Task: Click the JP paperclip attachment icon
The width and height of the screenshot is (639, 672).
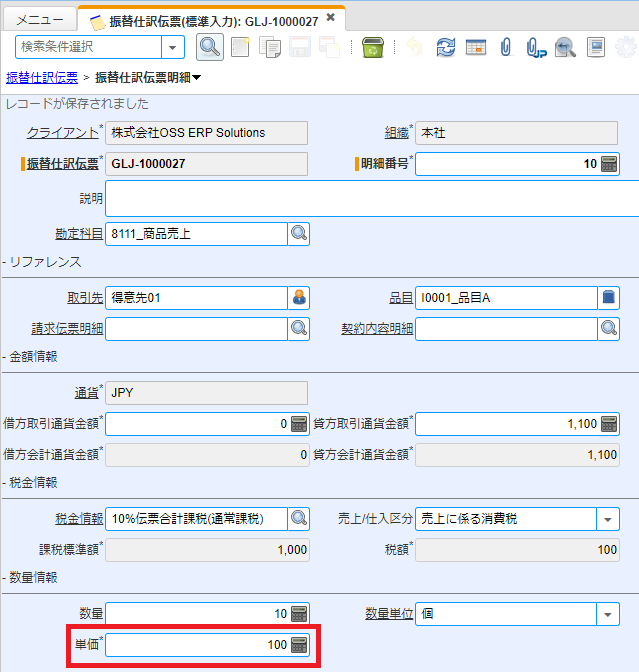Action: [x=536, y=47]
